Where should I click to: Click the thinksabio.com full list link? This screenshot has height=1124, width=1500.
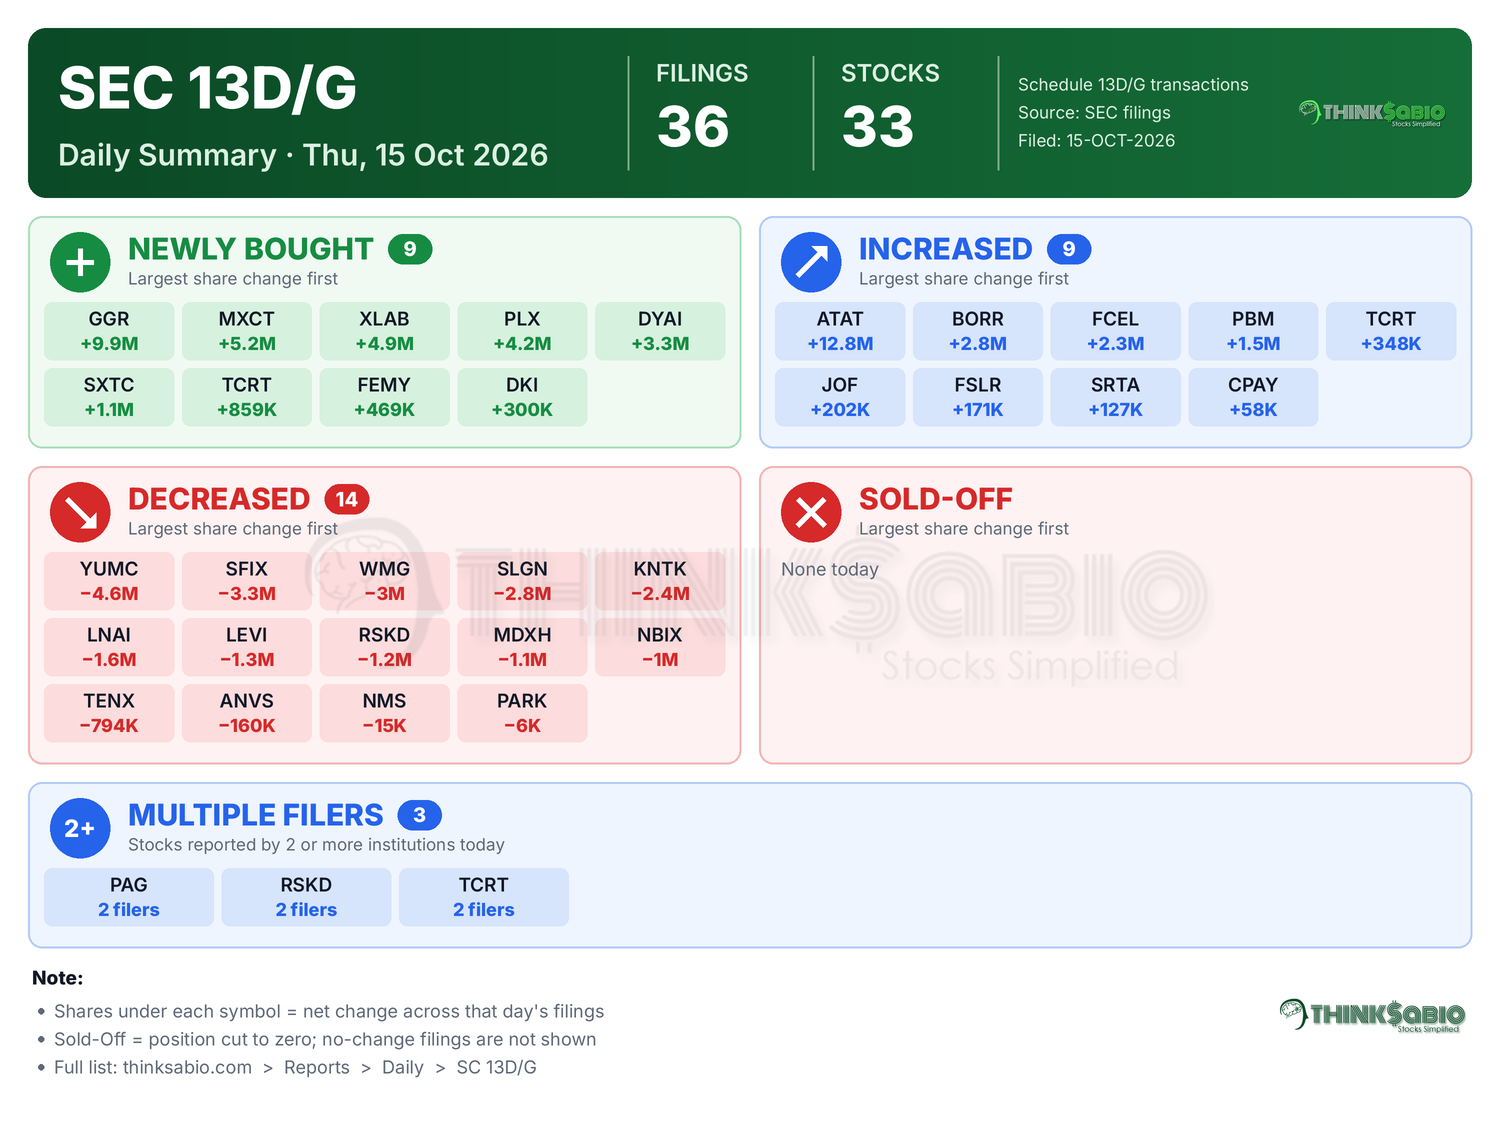pos(187,1067)
